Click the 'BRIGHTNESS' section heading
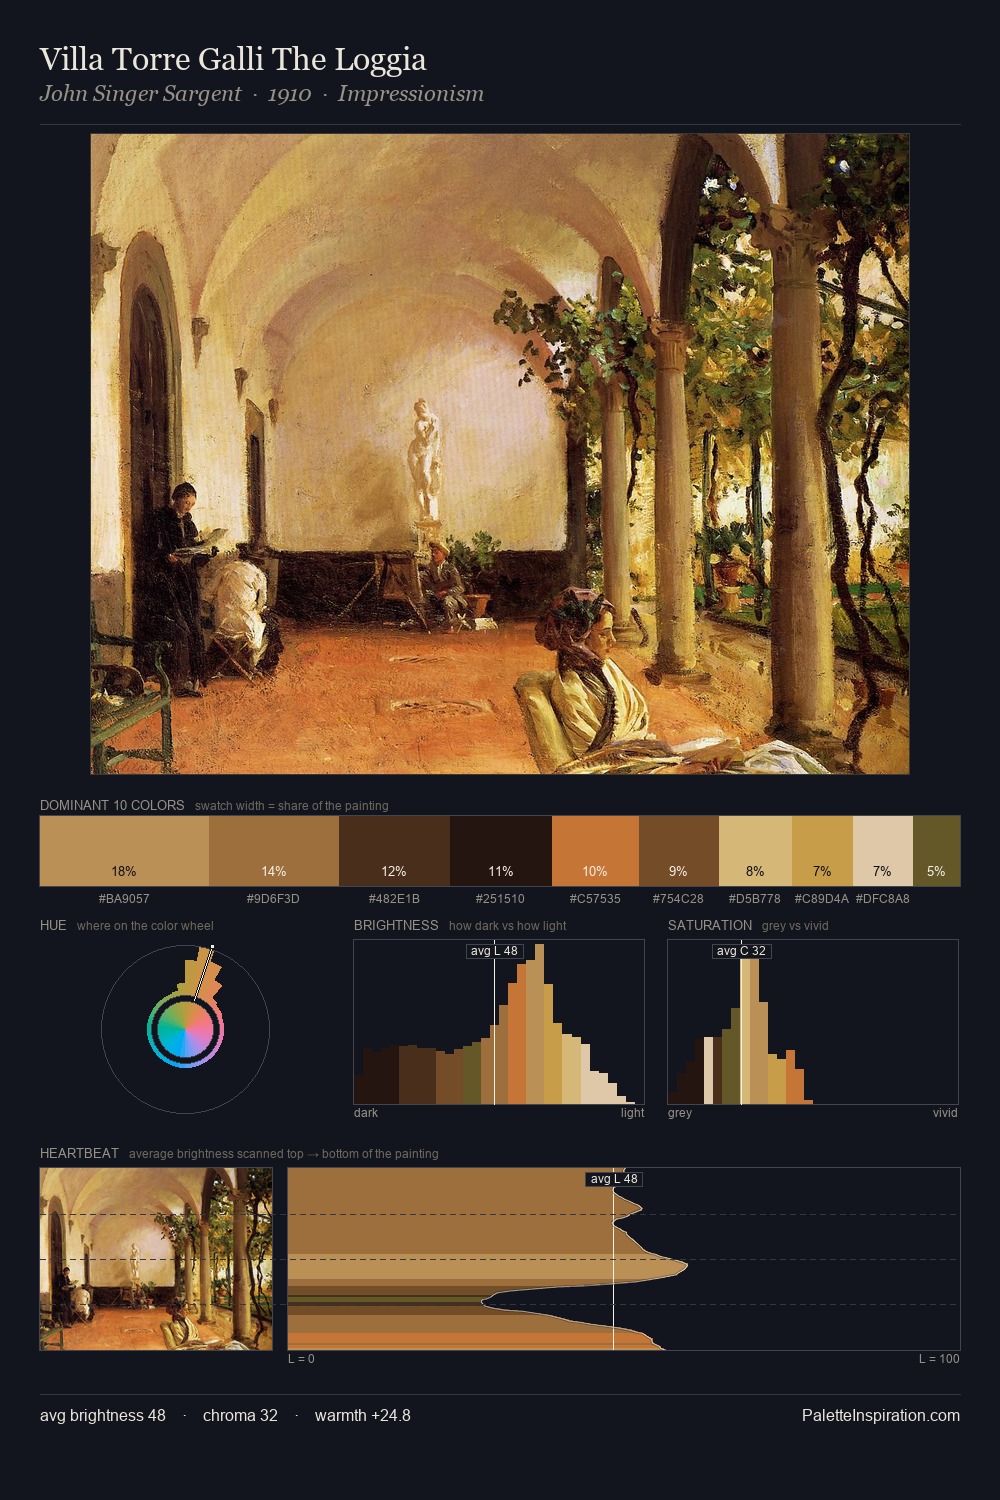The height and width of the screenshot is (1500, 1000). (396, 925)
